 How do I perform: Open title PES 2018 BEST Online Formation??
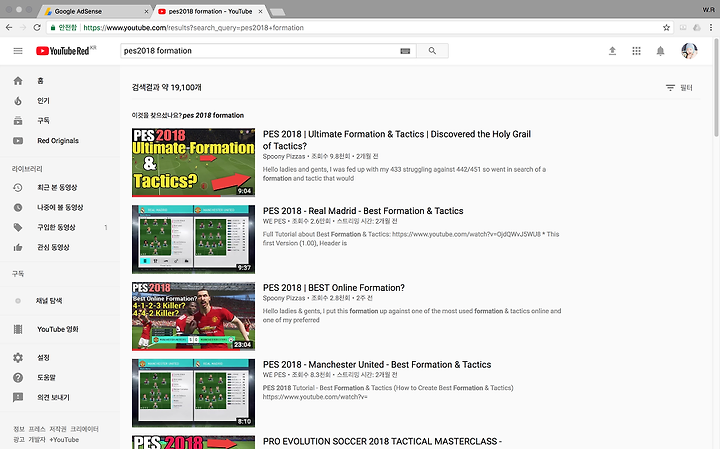coord(333,288)
